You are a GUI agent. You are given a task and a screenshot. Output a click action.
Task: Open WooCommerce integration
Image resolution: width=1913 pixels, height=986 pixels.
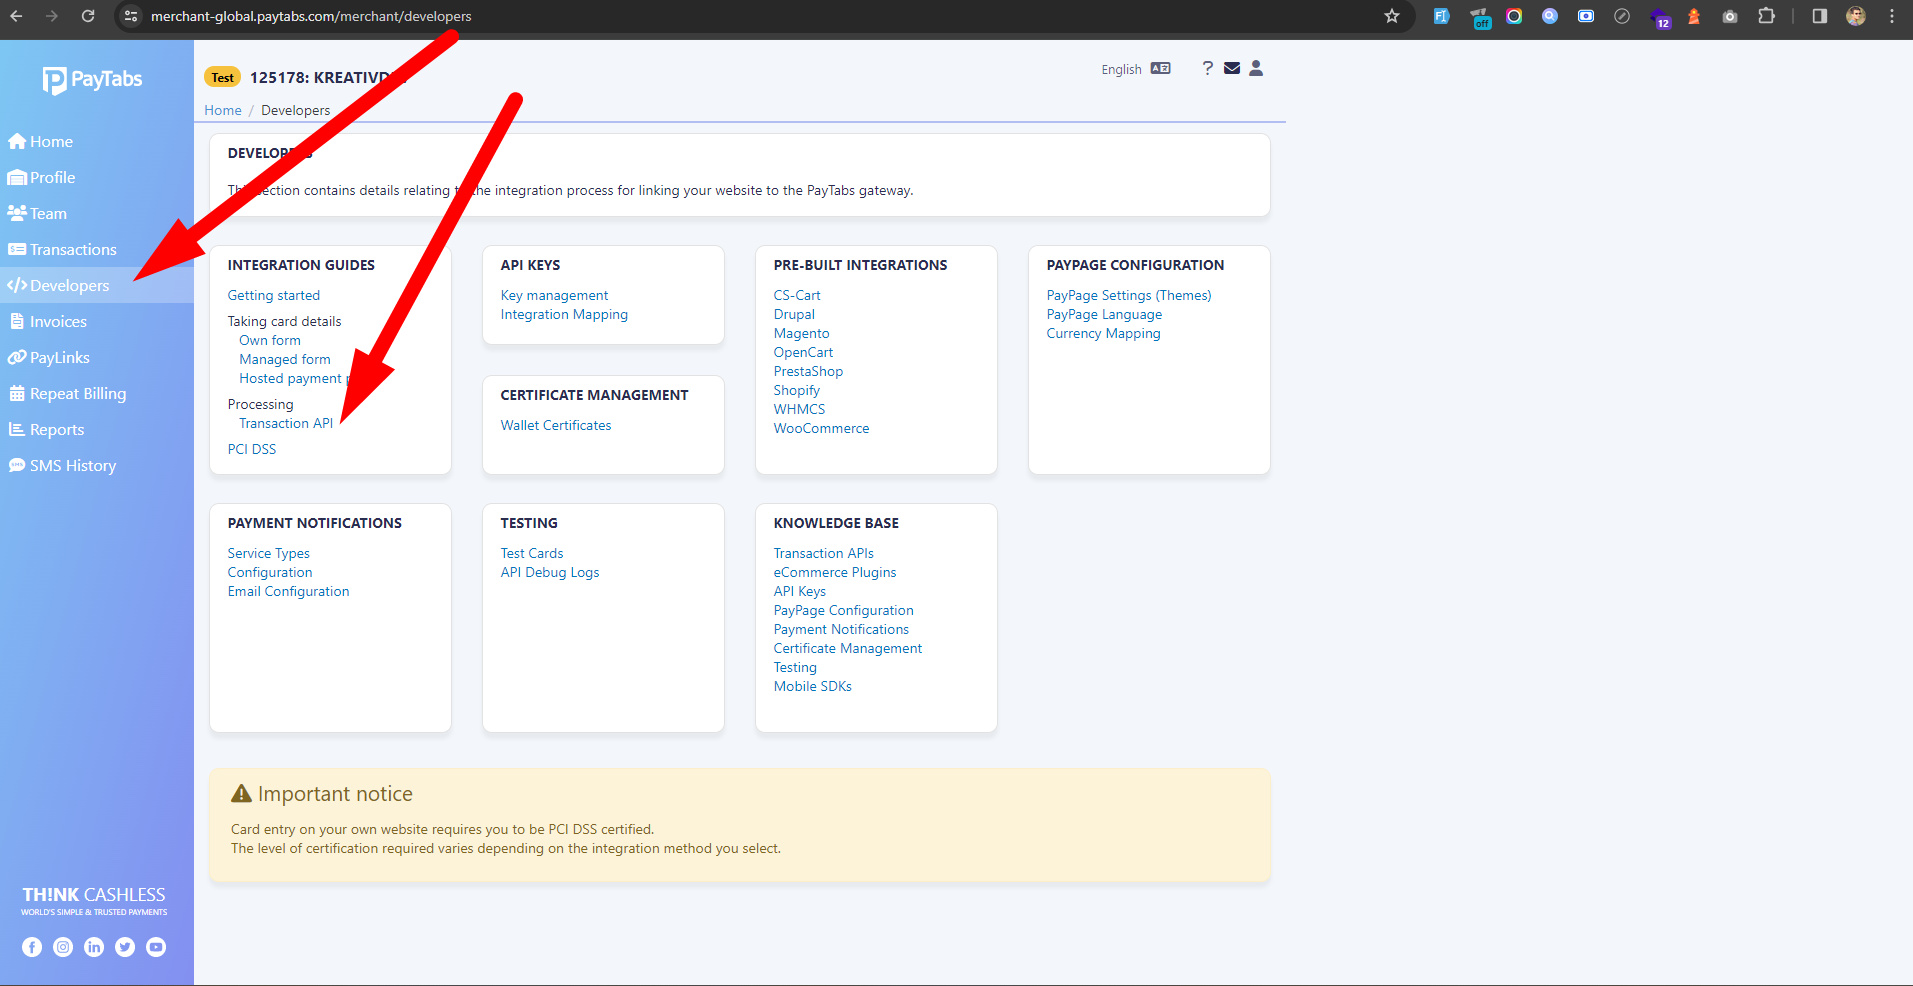pos(821,428)
